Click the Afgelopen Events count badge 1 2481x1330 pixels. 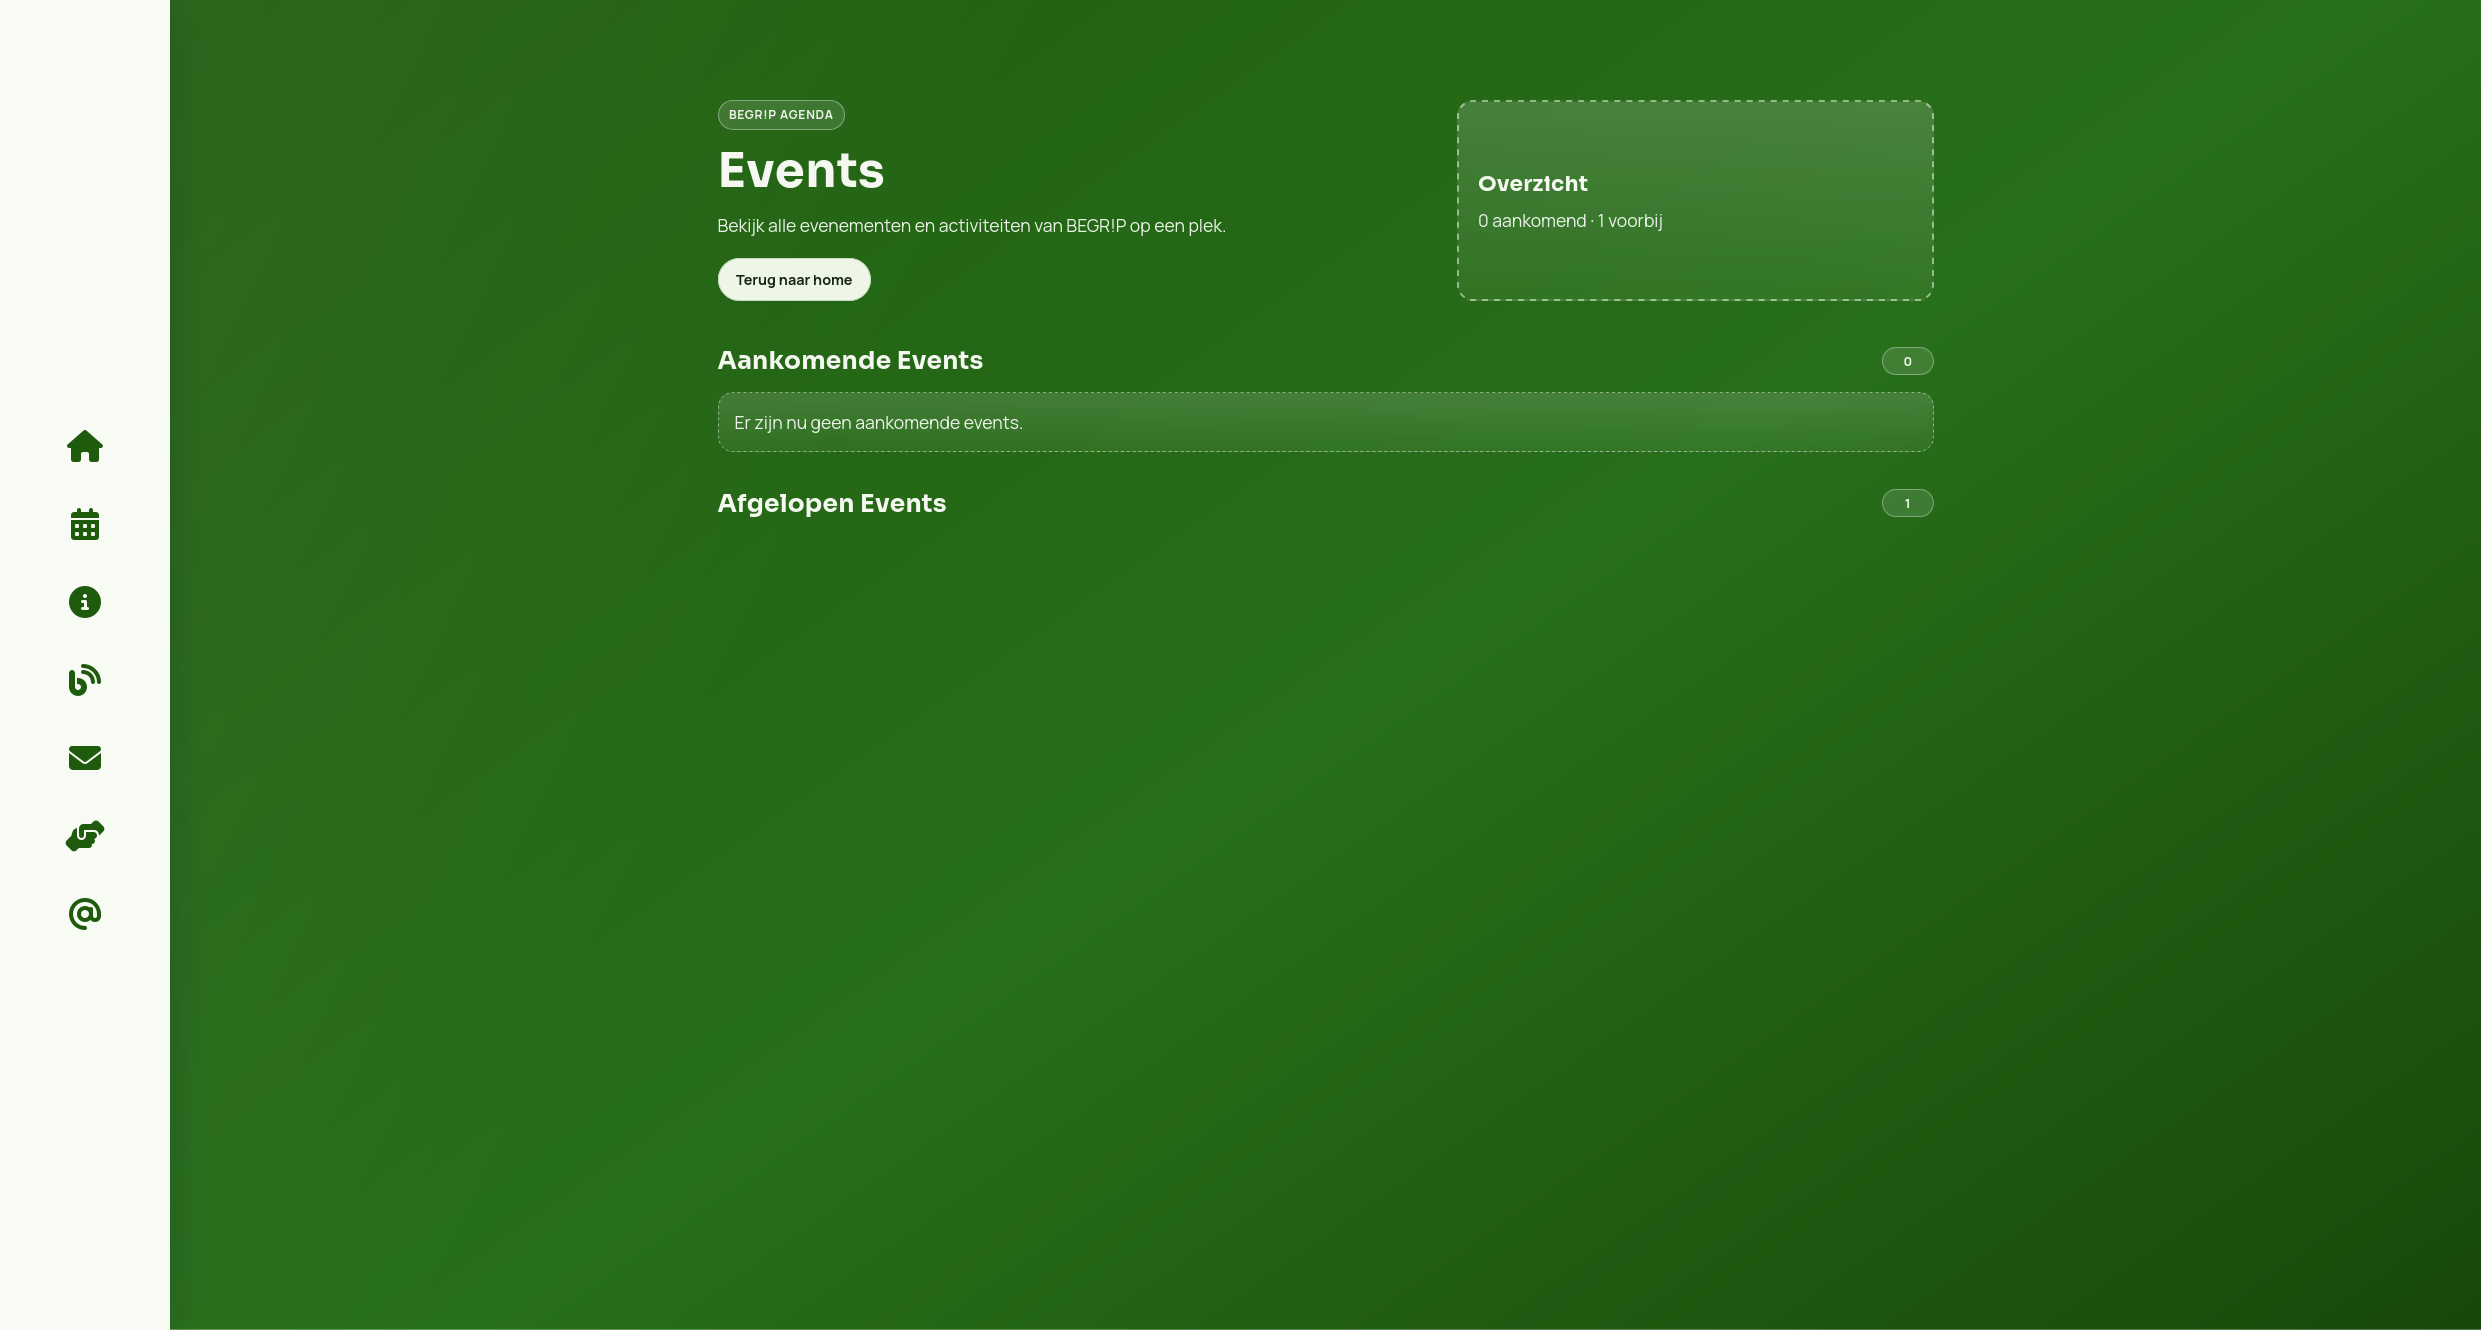(1907, 504)
